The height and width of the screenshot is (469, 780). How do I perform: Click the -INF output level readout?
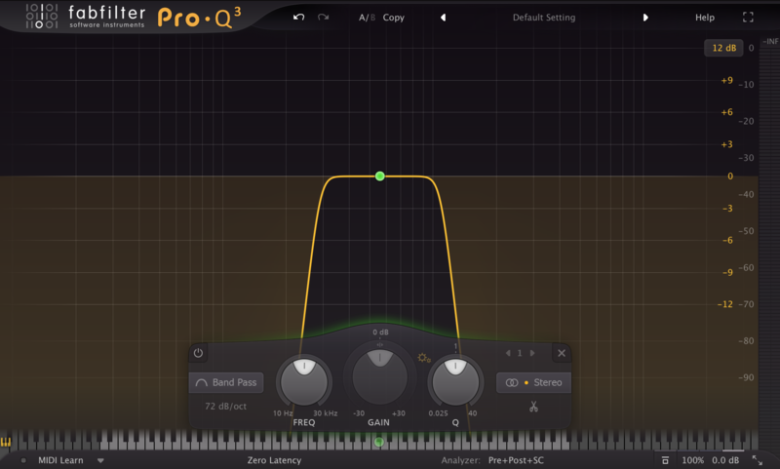(x=770, y=41)
